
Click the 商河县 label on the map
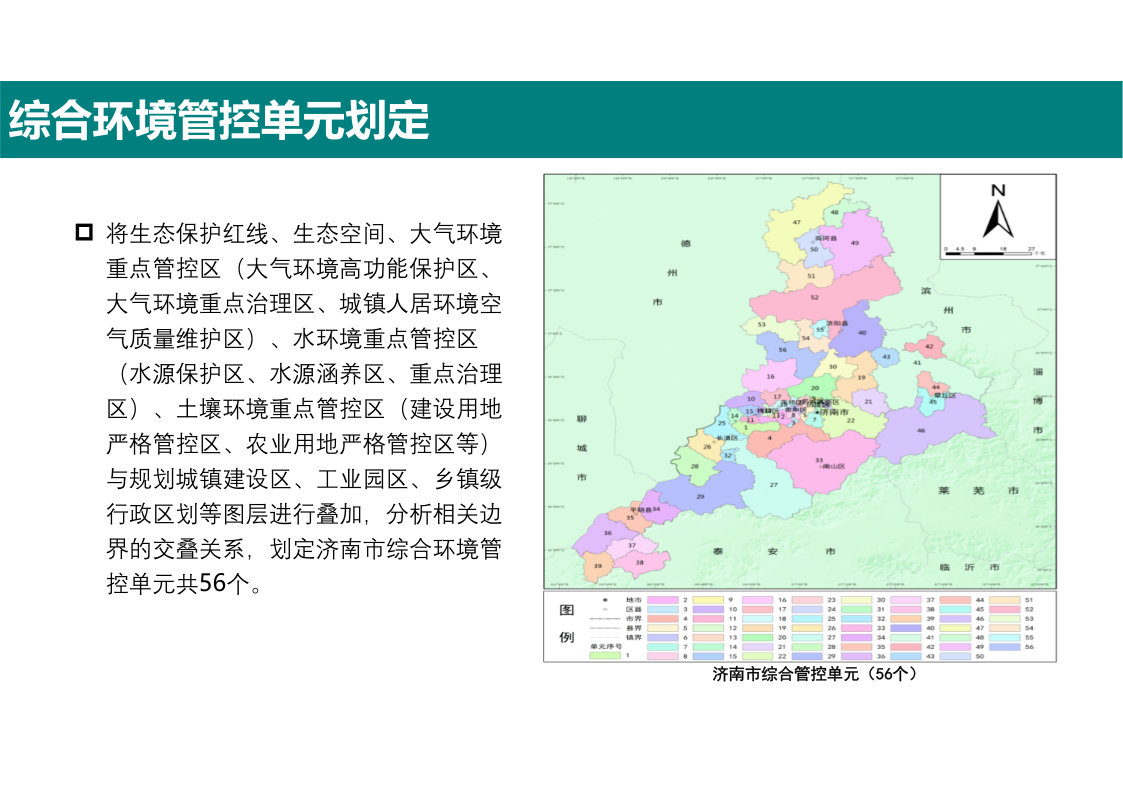point(825,238)
